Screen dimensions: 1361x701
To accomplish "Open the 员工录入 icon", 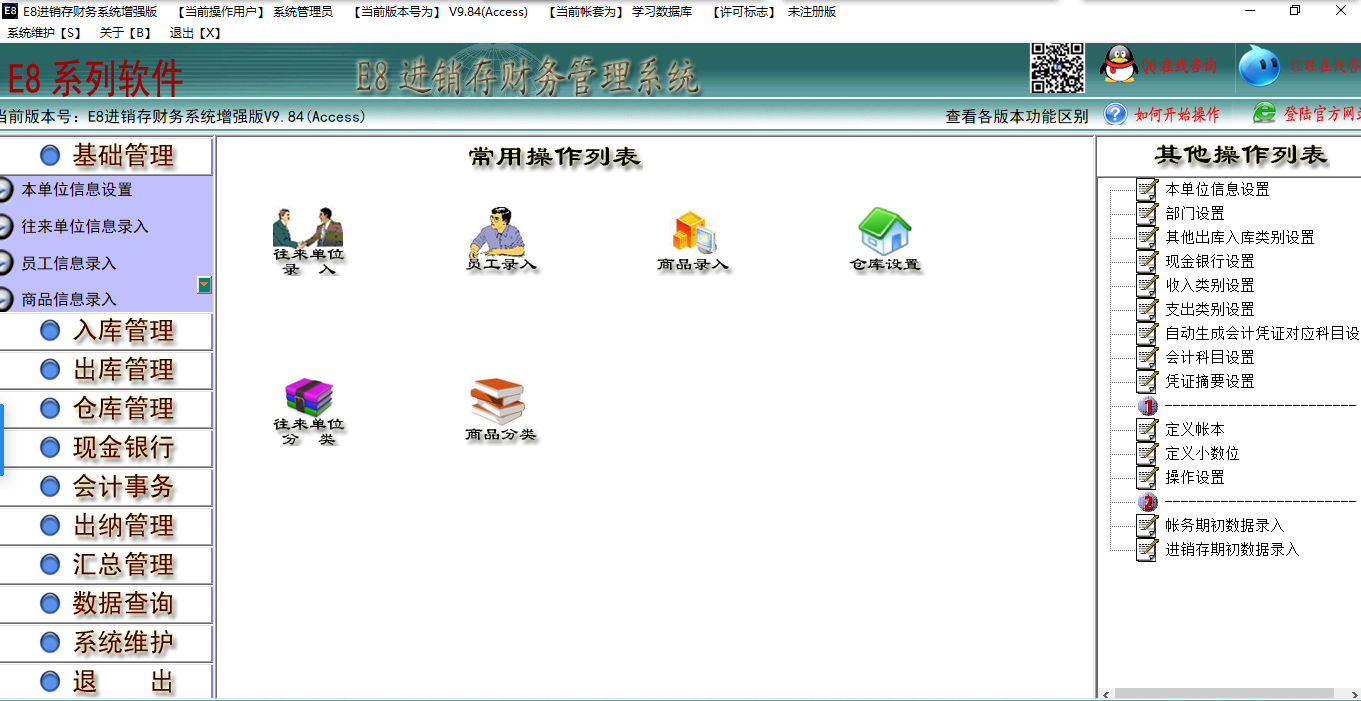I will tap(501, 240).
